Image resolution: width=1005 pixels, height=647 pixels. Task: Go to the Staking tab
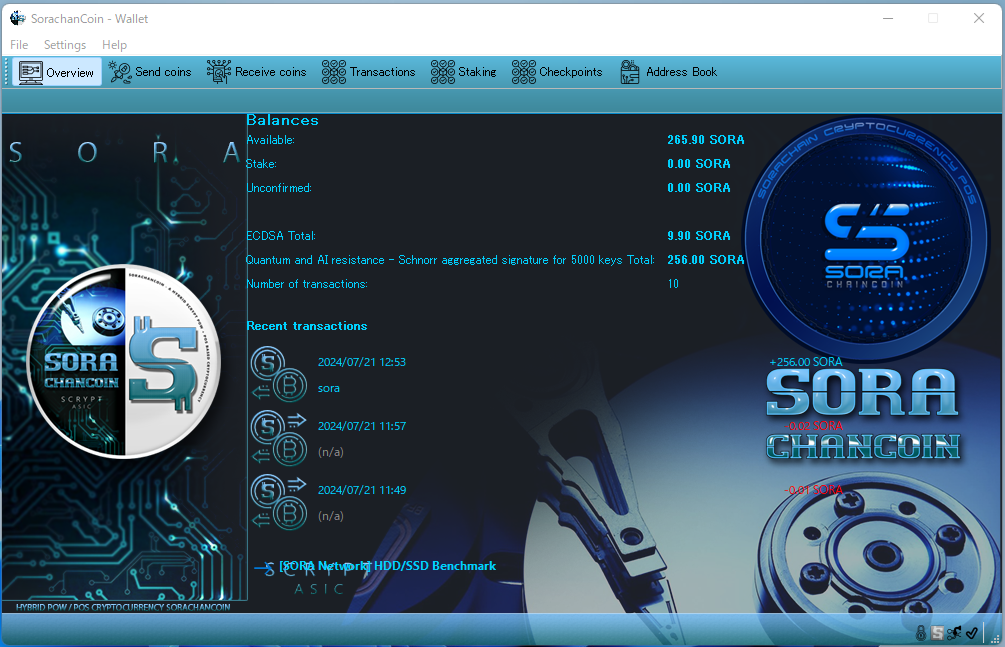(463, 72)
